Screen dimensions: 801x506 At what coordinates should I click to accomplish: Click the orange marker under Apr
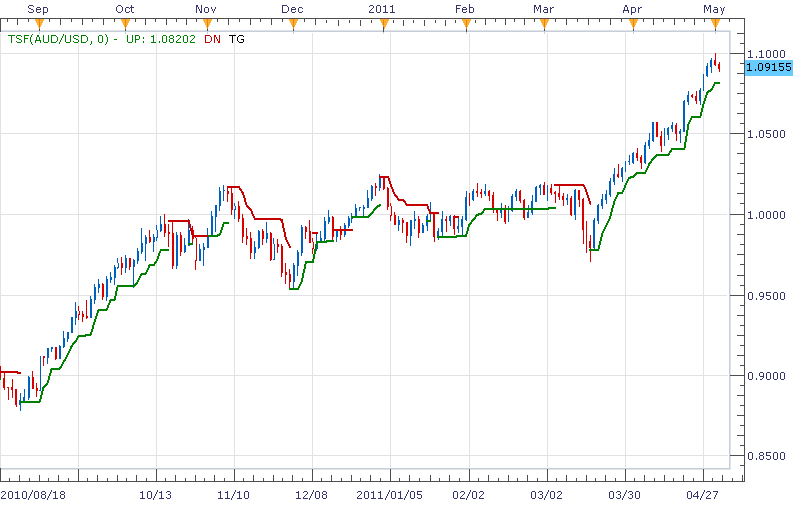coord(633,24)
